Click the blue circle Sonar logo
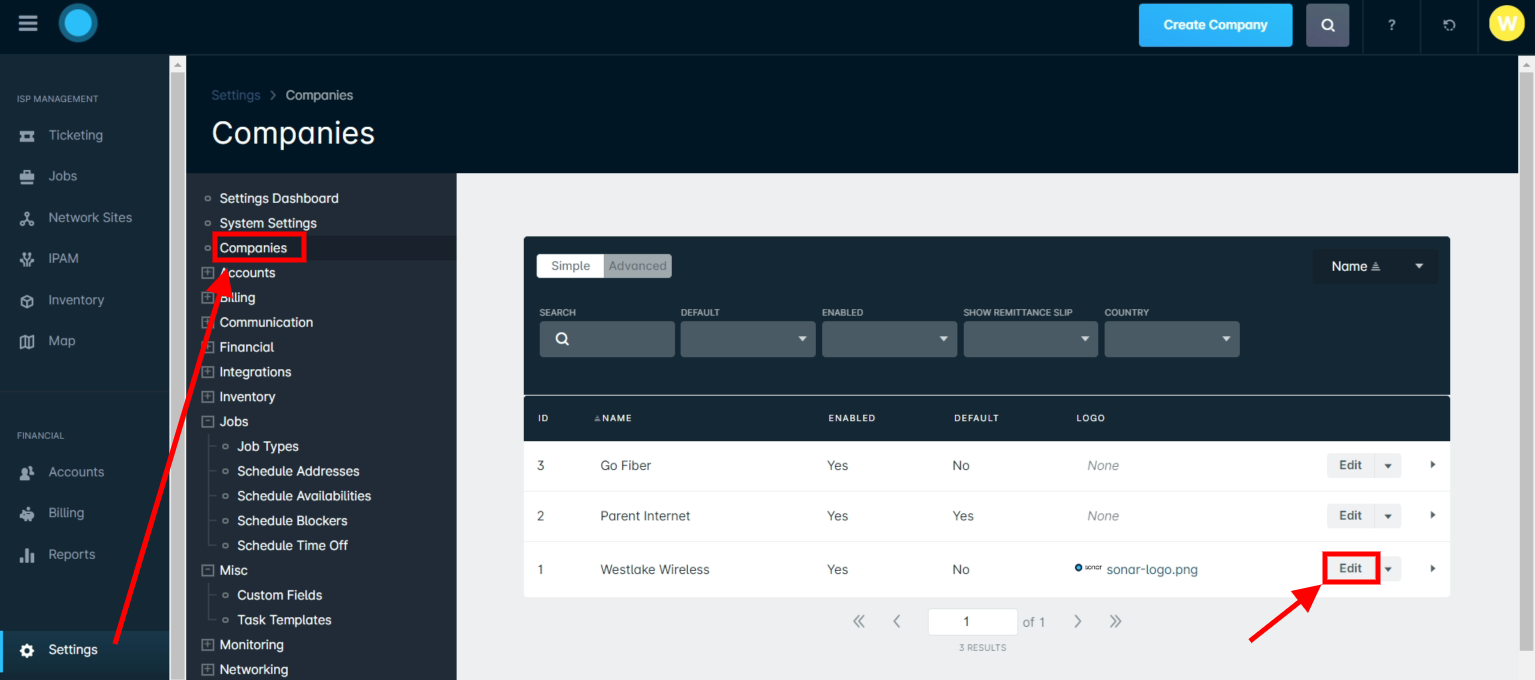The image size is (1535, 680). pos(78,23)
